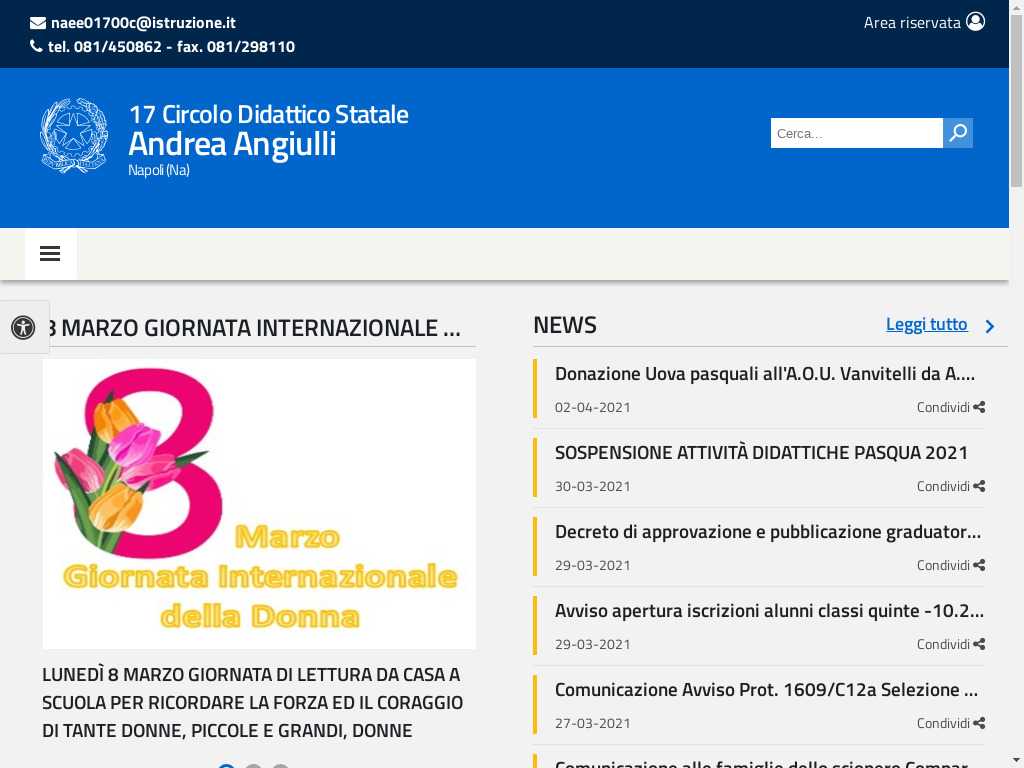Click the naee01700c@istruzione.it email link
This screenshot has width=1024, height=768.
tap(143, 22)
